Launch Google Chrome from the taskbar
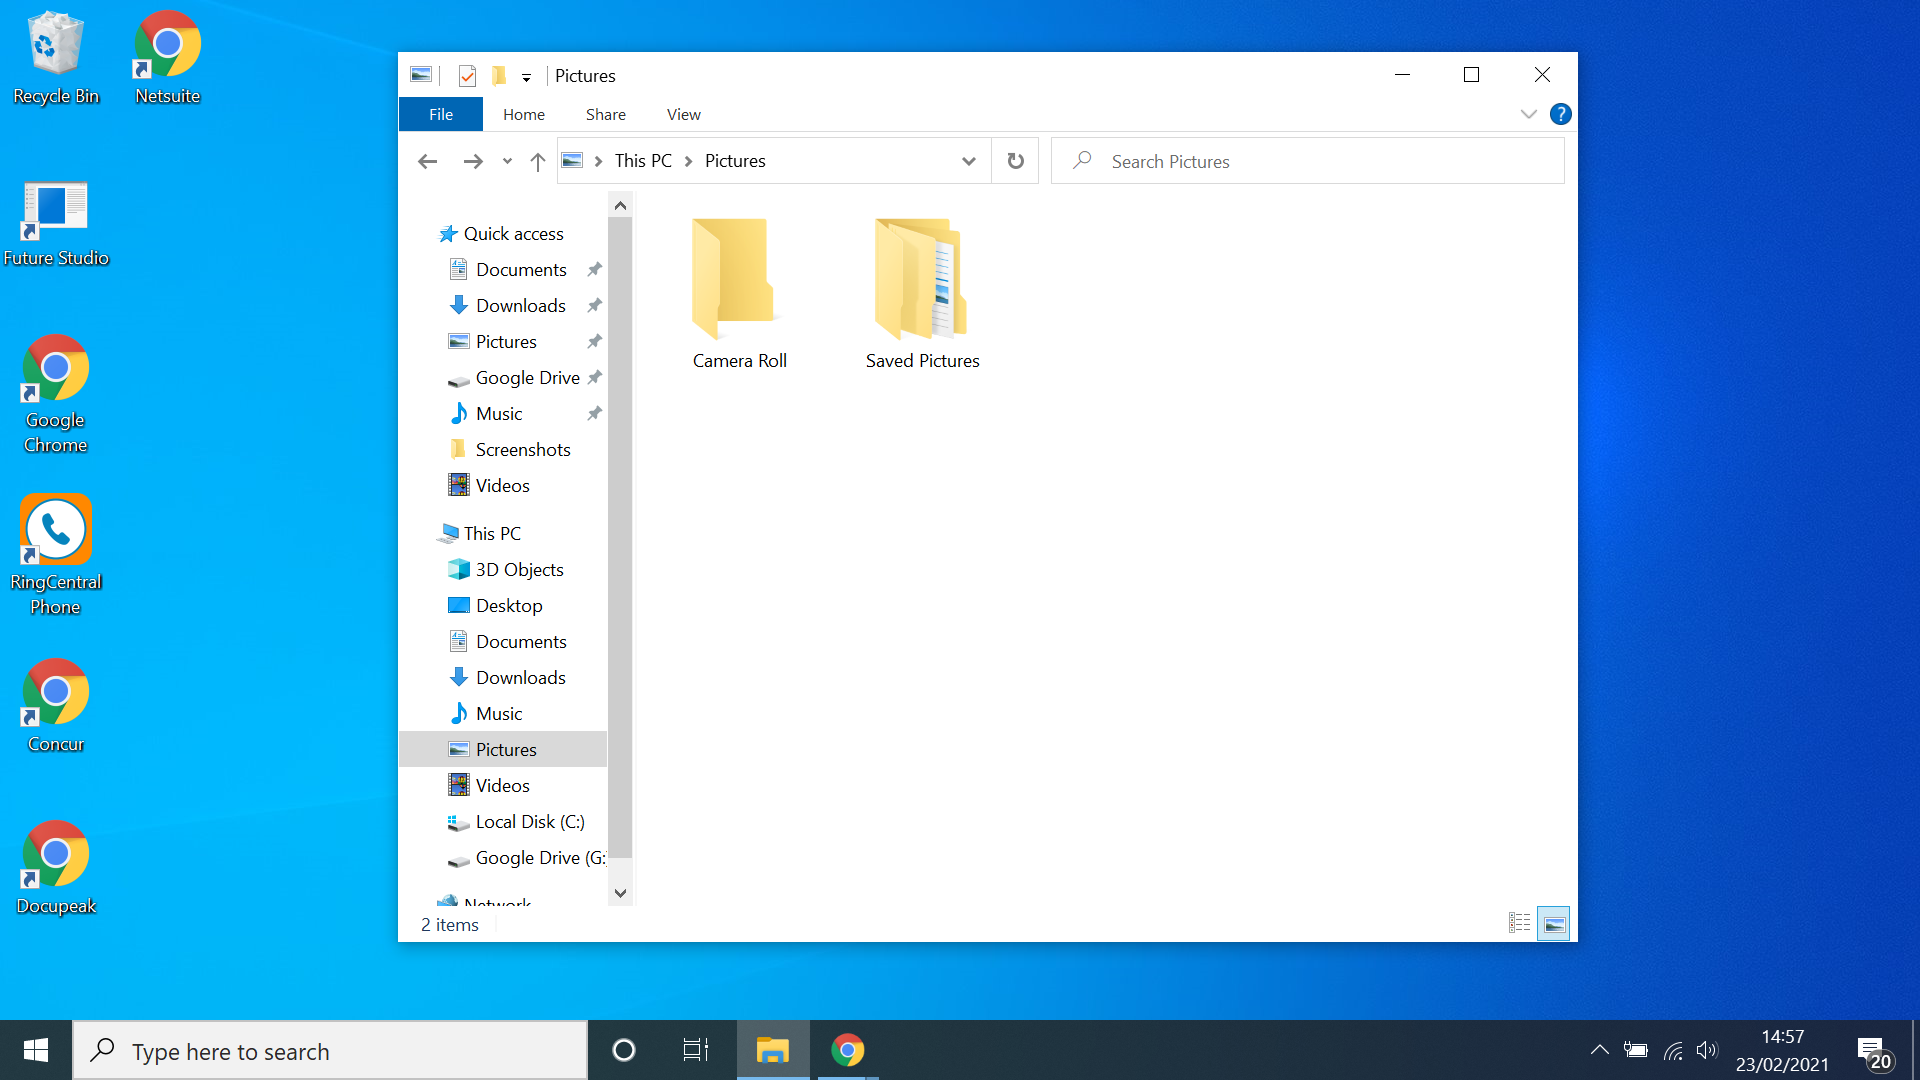This screenshot has width=1920, height=1080. [847, 1049]
